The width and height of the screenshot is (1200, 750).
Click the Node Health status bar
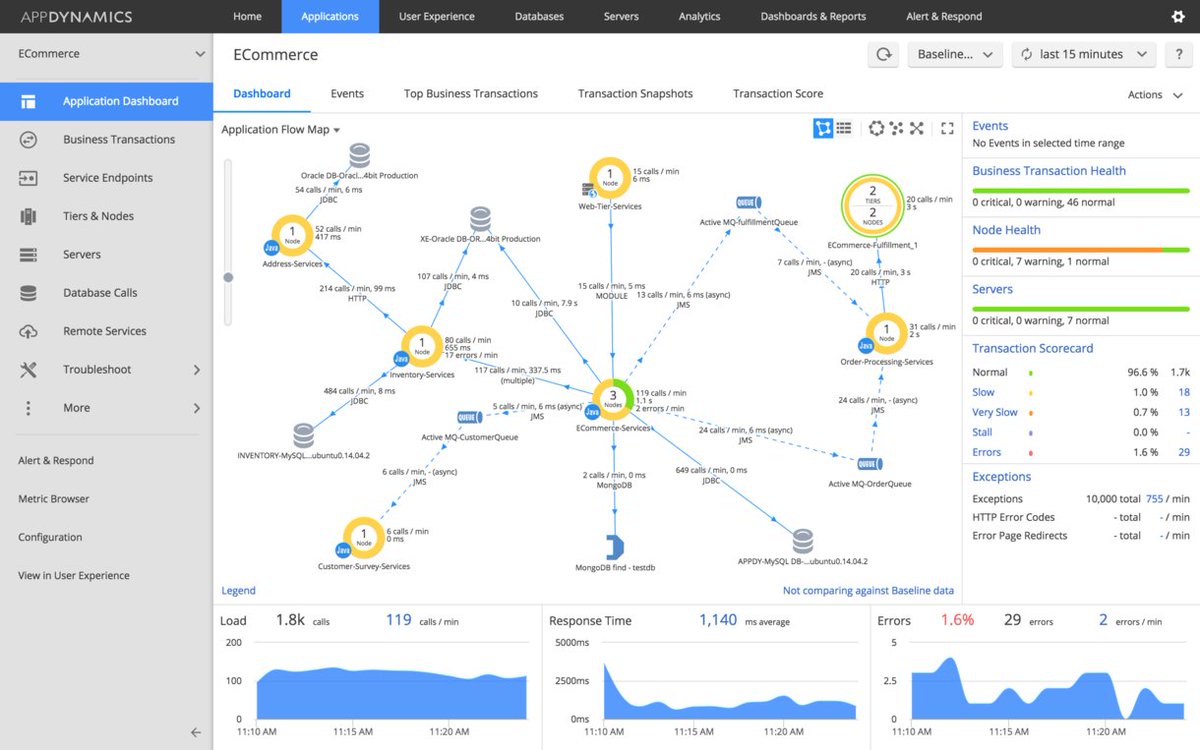tap(1081, 250)
